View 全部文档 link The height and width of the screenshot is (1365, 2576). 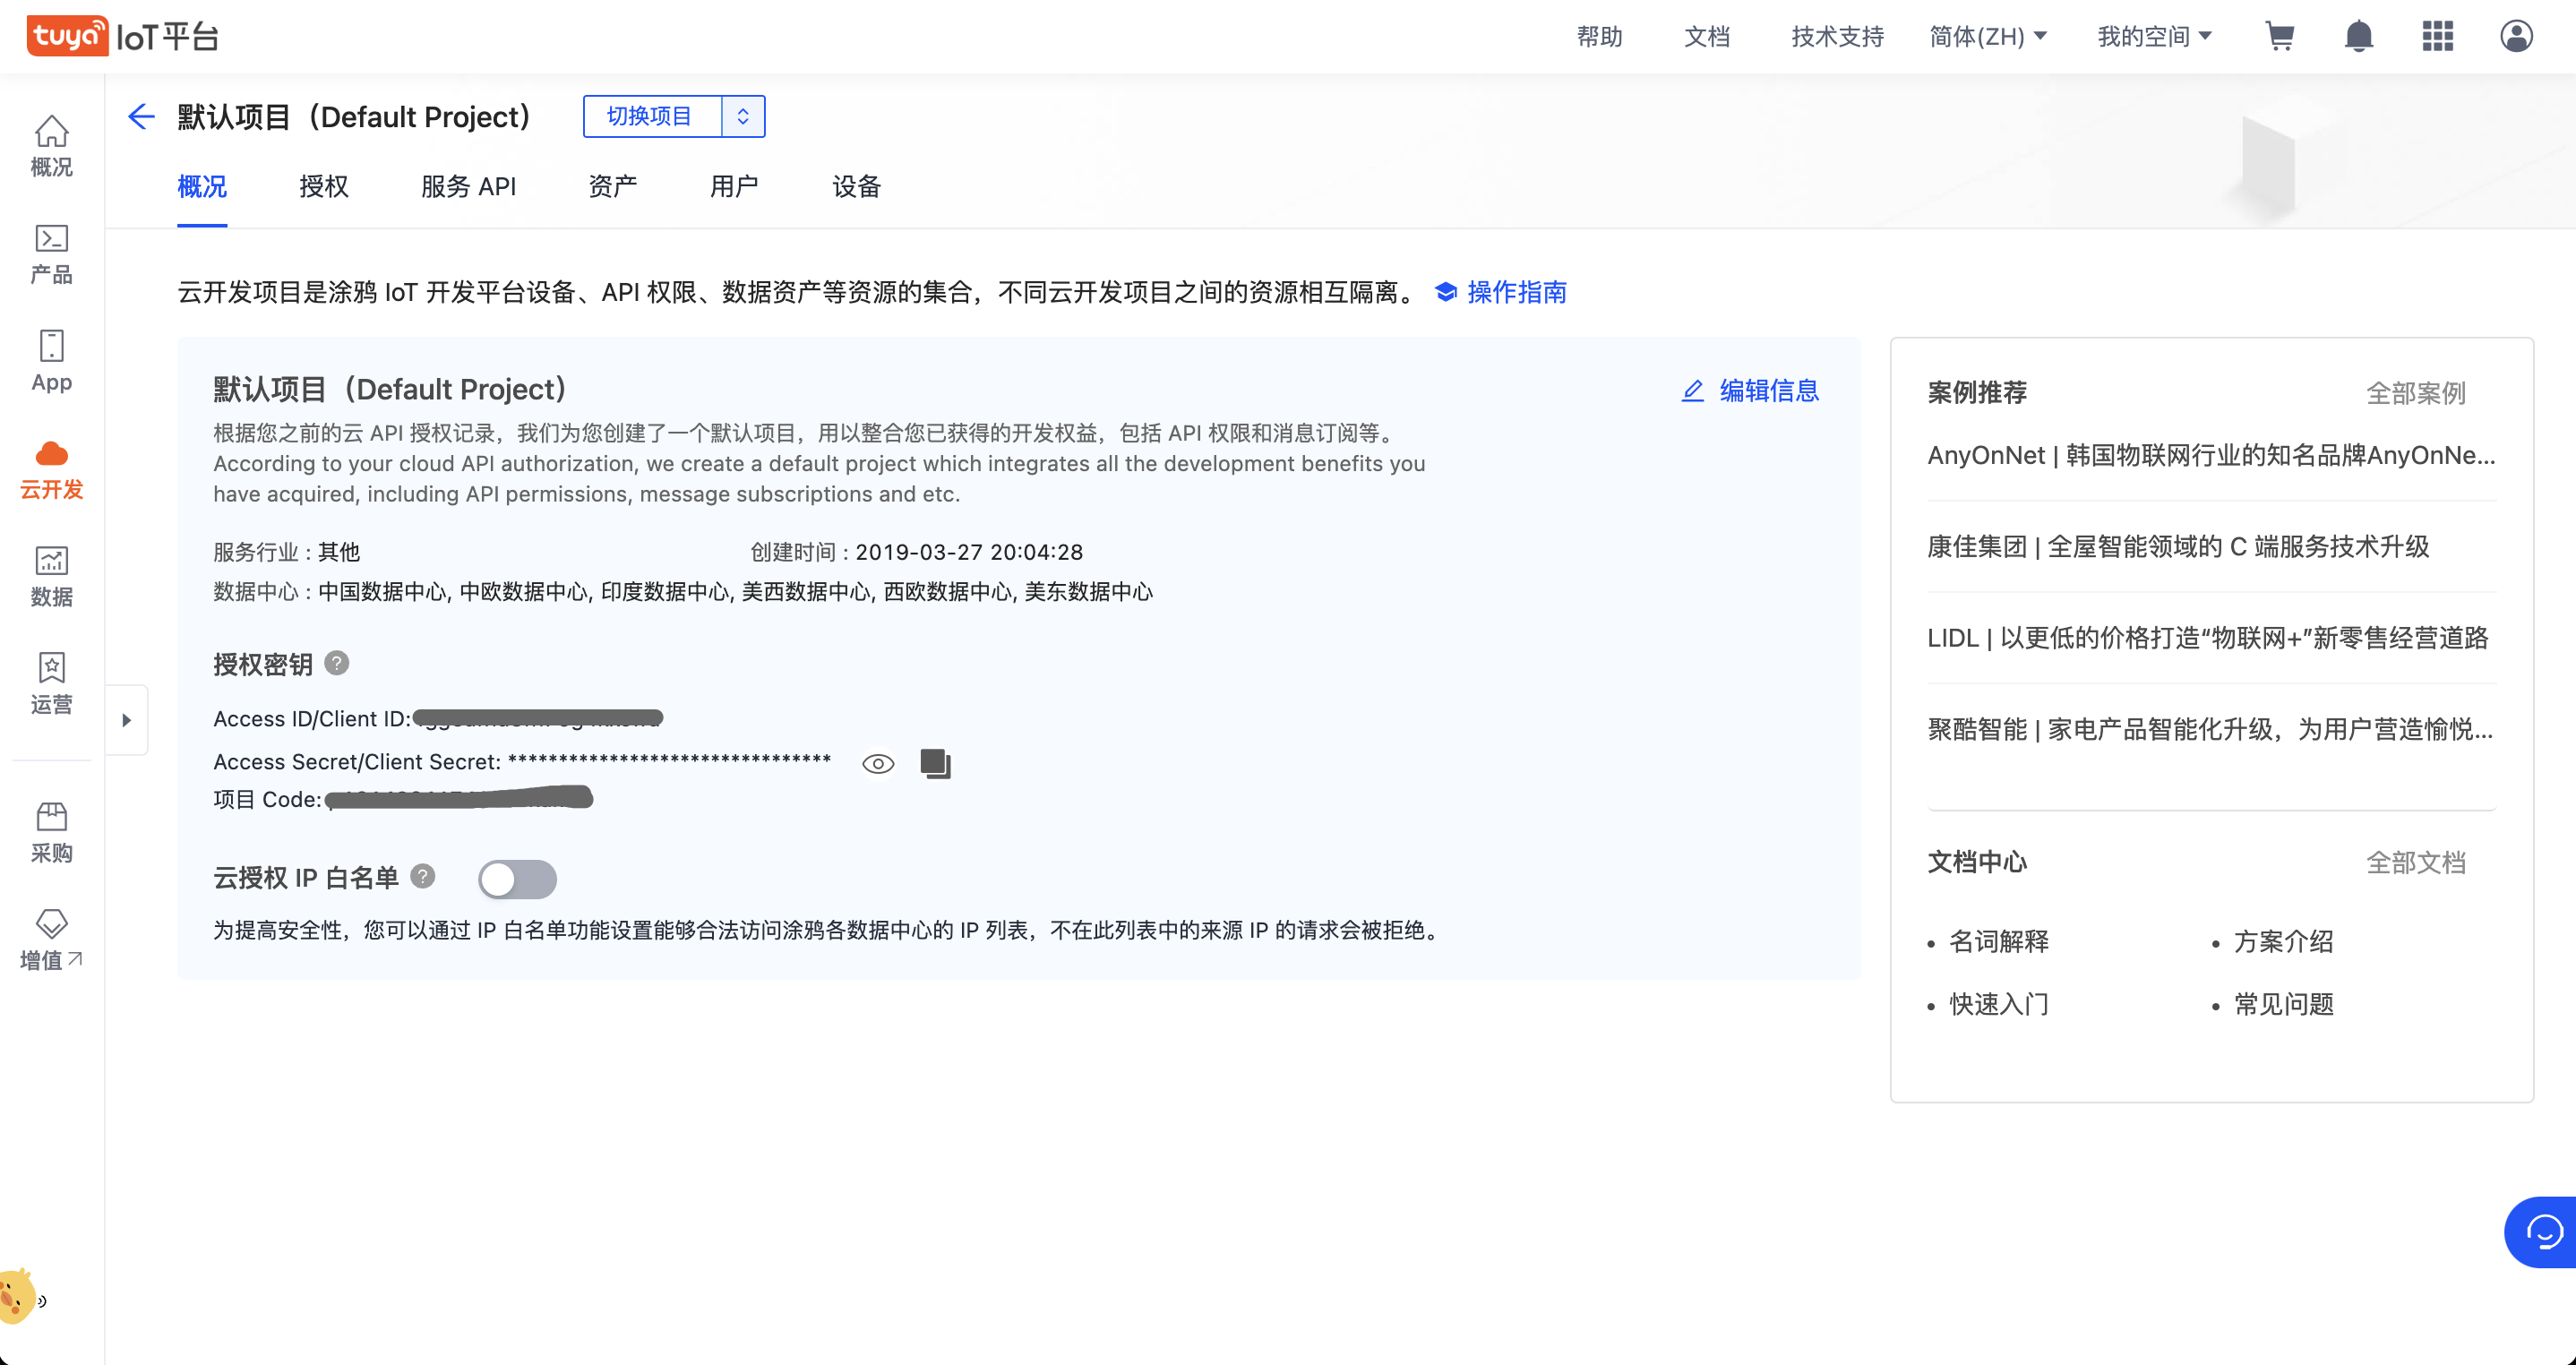click(x=2416, y=862)
